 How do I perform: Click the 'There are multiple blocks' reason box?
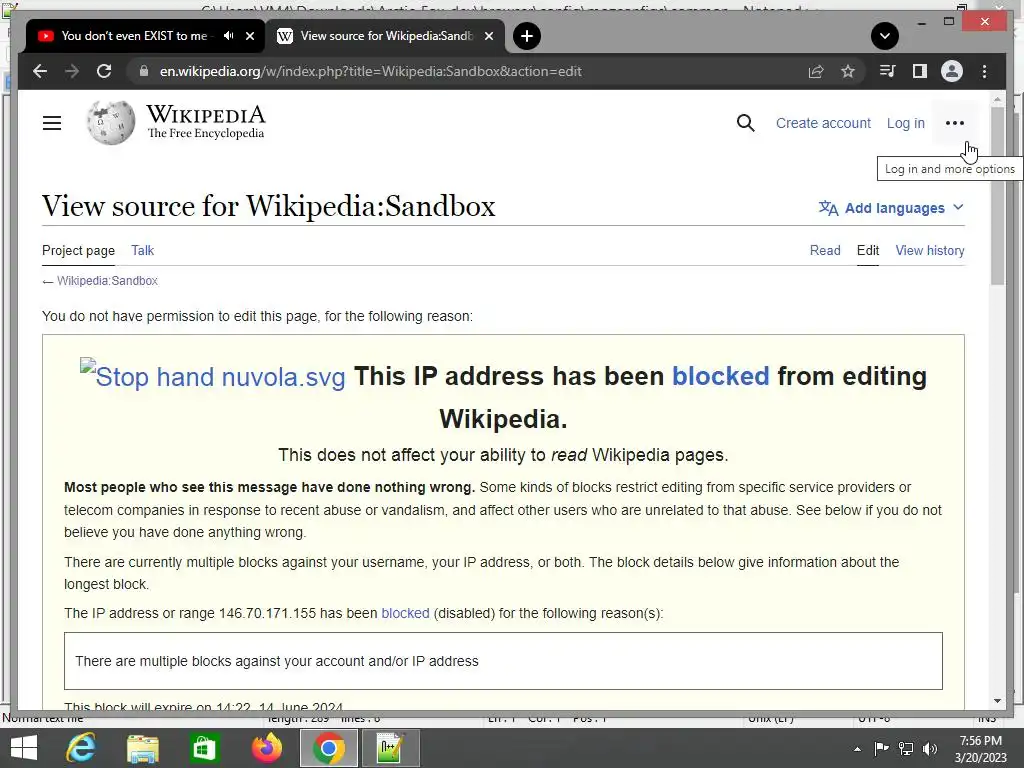tap(503, 660)
